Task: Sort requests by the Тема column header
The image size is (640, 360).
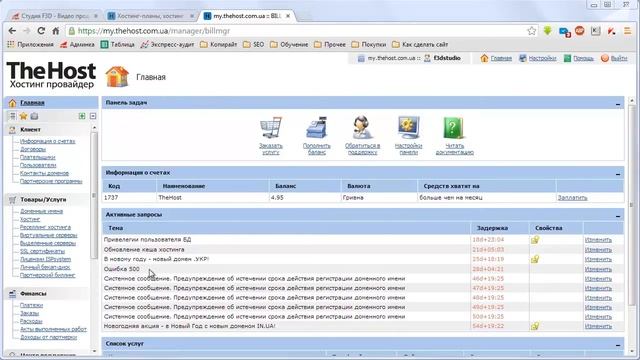Action: coord(116,228)
